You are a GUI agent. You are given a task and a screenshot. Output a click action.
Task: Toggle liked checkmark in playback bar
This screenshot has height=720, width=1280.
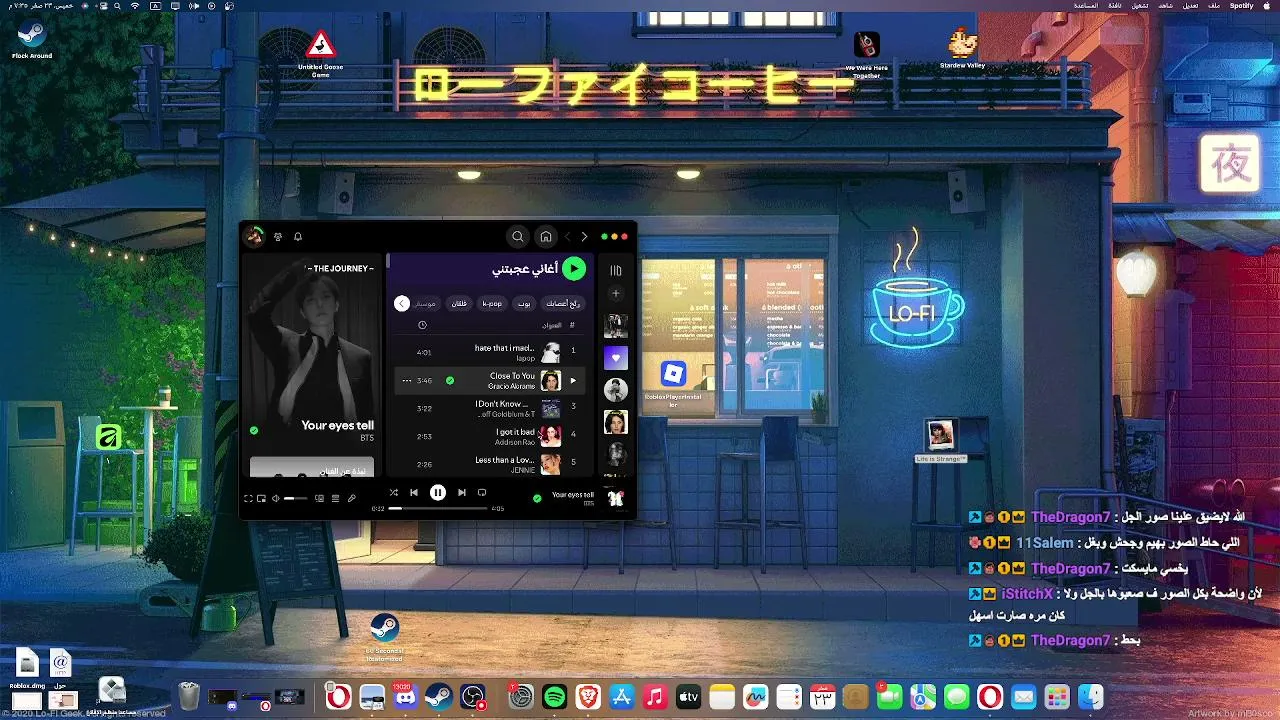[537, 497]
